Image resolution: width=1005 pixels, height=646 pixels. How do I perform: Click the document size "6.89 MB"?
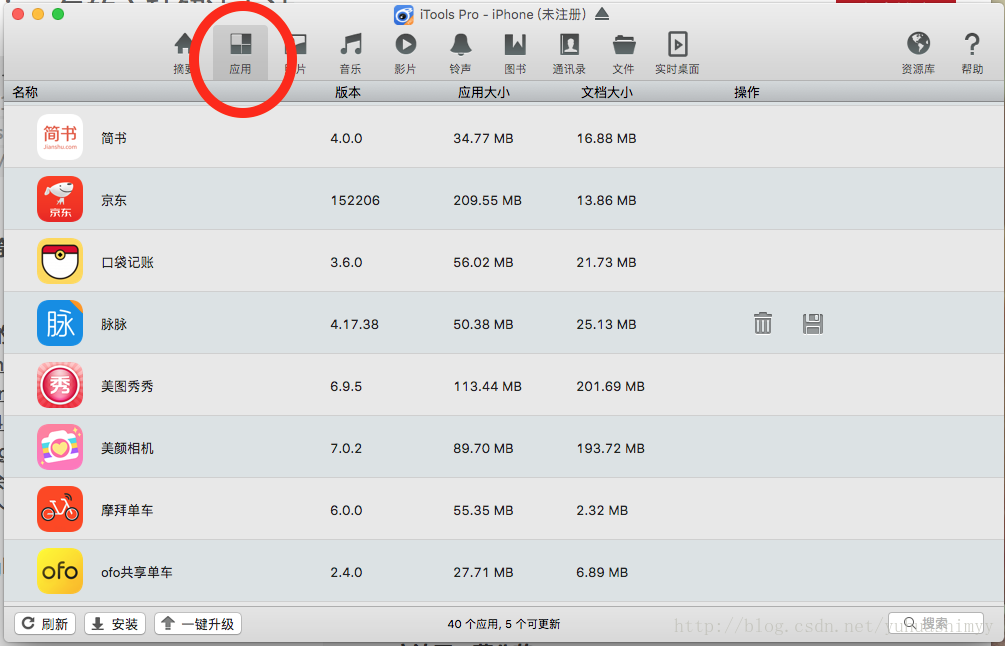click(602, 572)
